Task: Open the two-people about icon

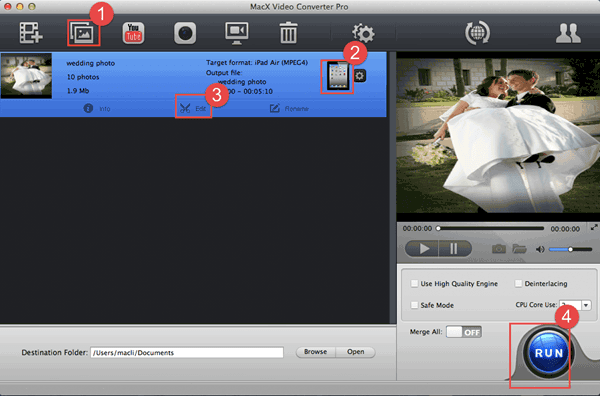Action: coord(568,33)
